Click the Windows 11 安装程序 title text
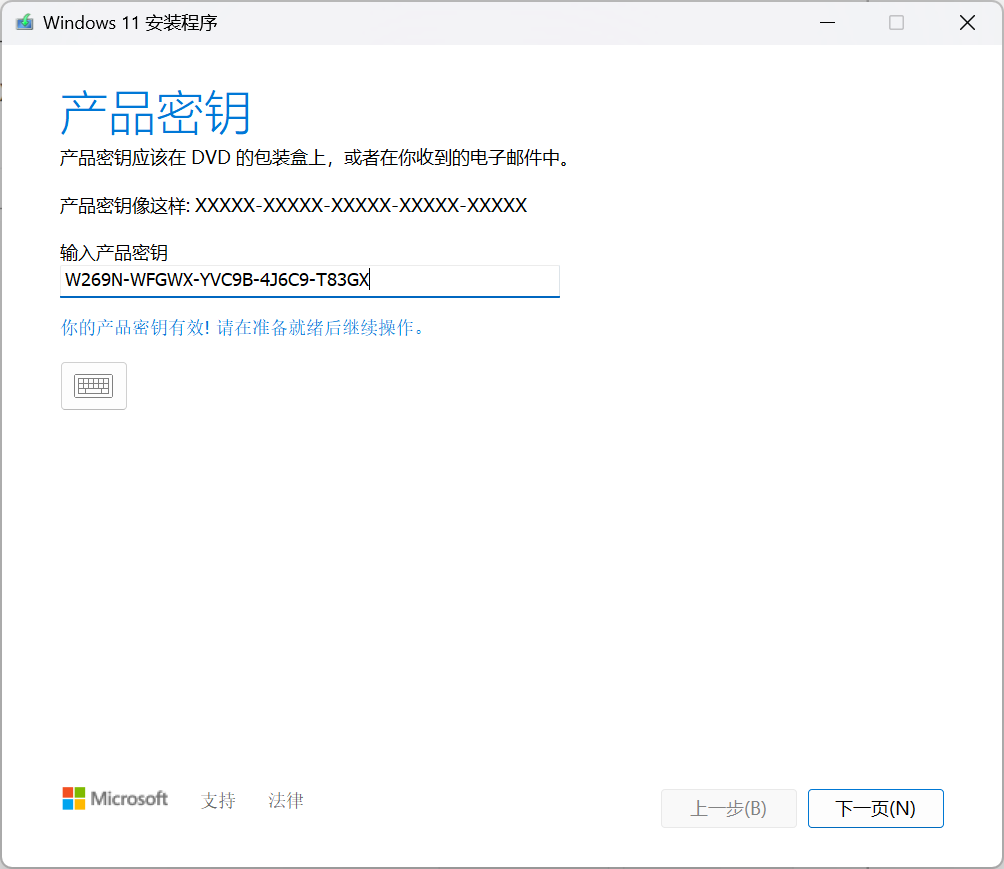Screen dimensions: 1004x869 130,23
